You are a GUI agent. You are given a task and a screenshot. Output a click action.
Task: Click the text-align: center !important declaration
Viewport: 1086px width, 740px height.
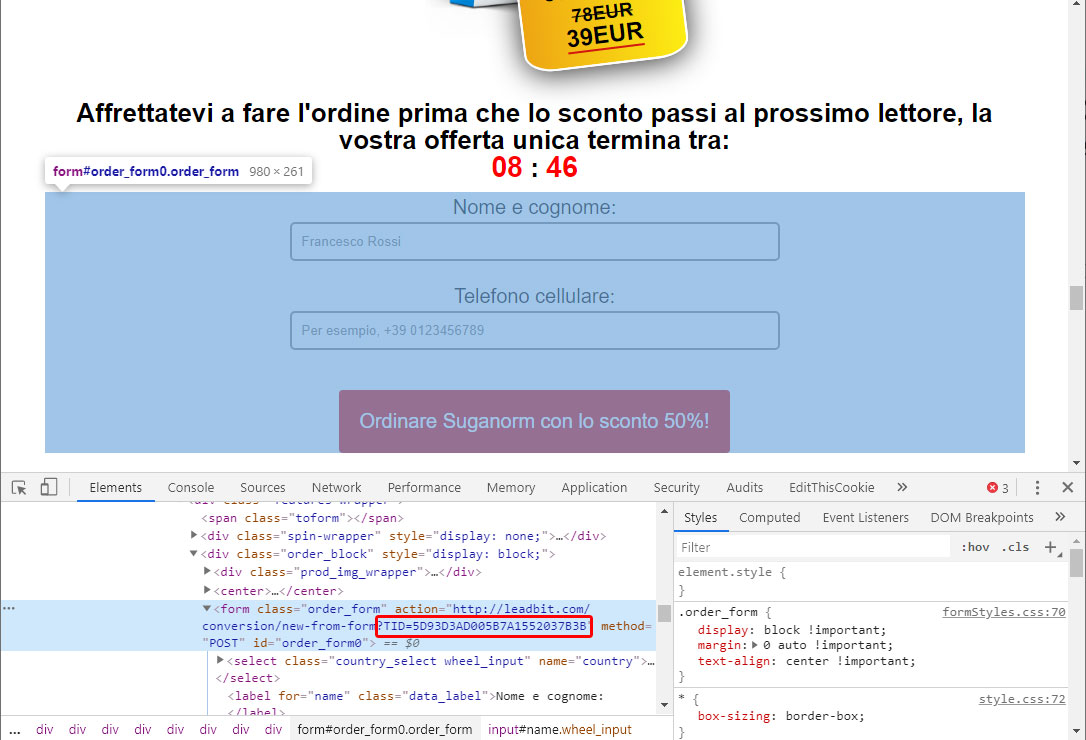click(806, 661)
